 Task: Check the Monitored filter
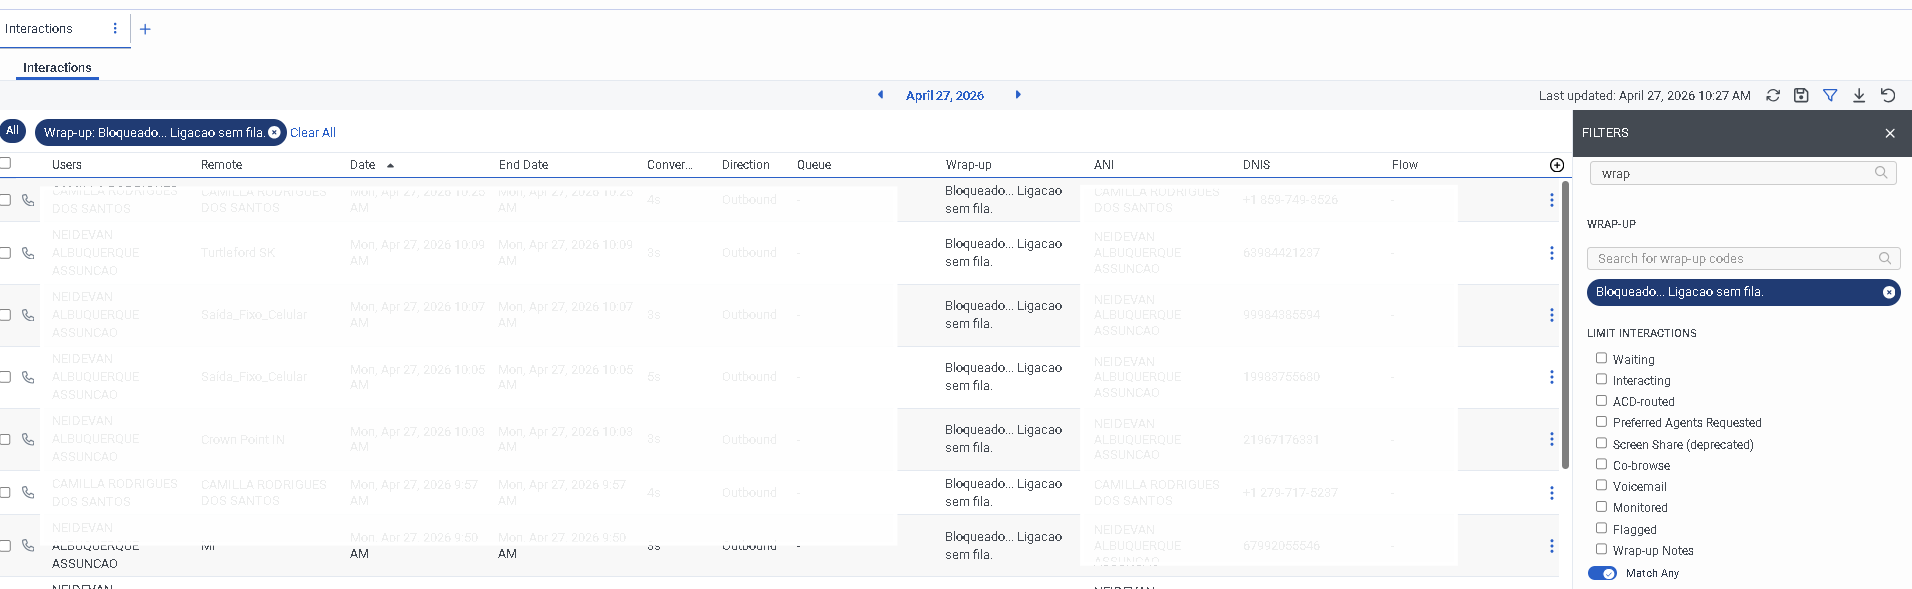[1601, 506]
